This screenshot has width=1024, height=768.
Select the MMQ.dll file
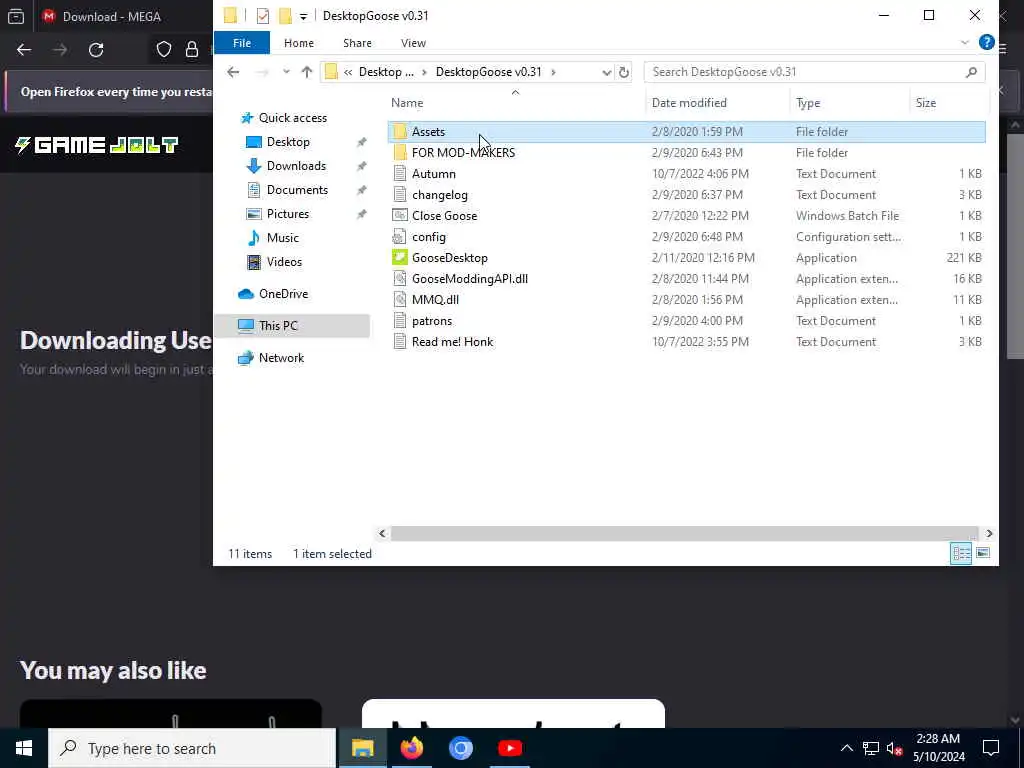click(435, 300)
